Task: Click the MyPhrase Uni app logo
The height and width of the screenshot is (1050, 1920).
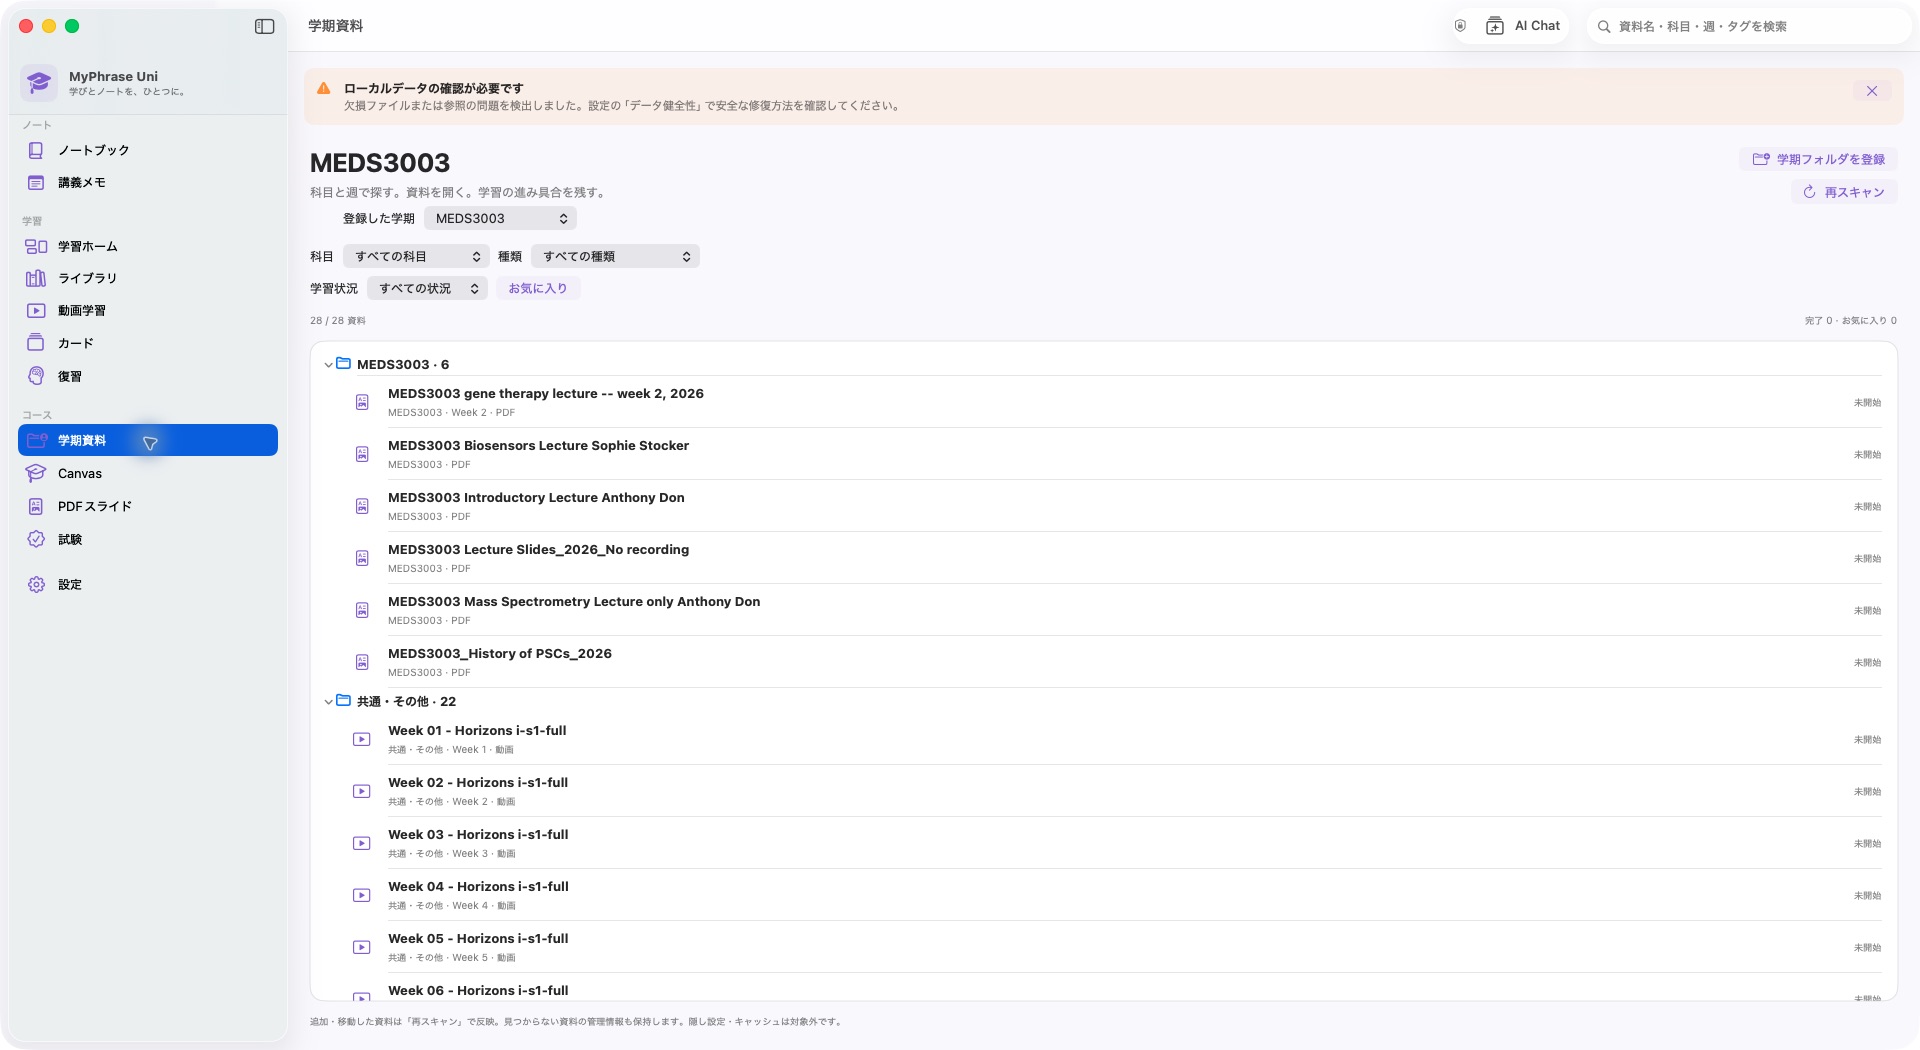Action: coord(39,83)
